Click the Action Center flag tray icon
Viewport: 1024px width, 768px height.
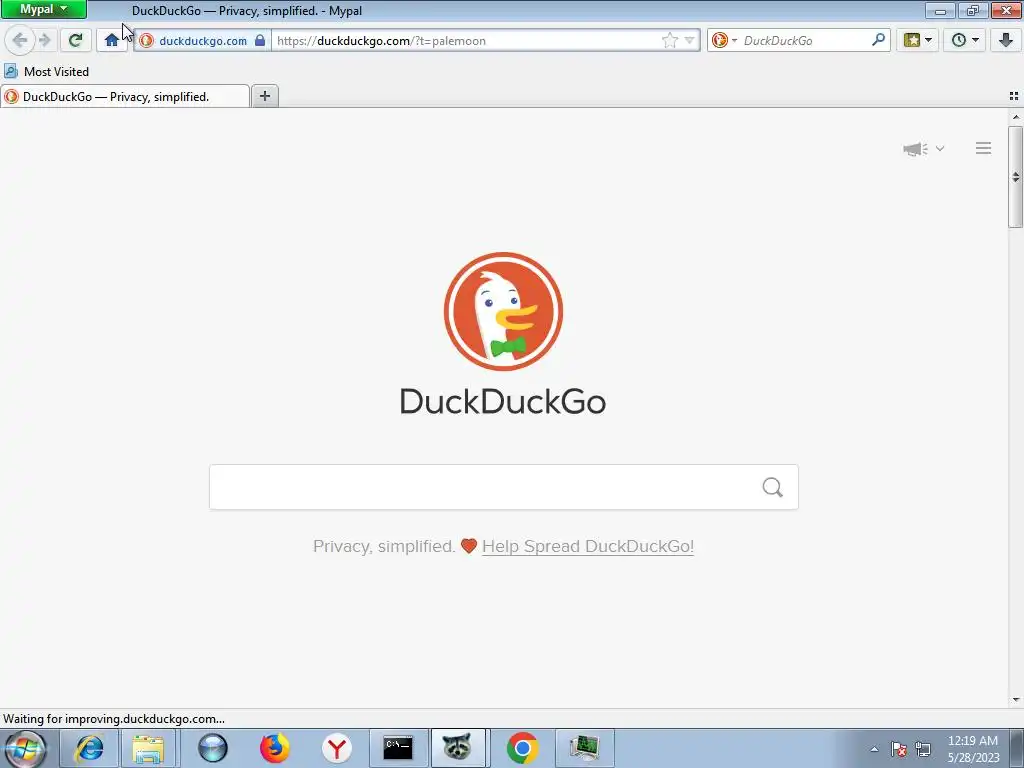point(899,749)
